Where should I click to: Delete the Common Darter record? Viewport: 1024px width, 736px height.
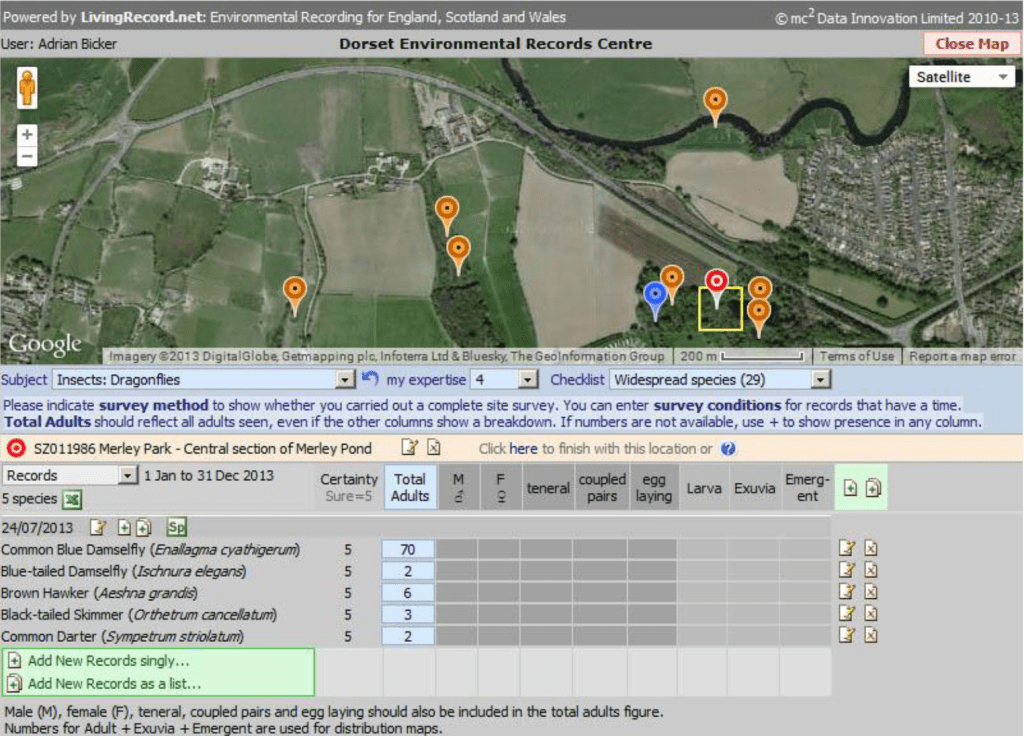(x=871, y=636)
